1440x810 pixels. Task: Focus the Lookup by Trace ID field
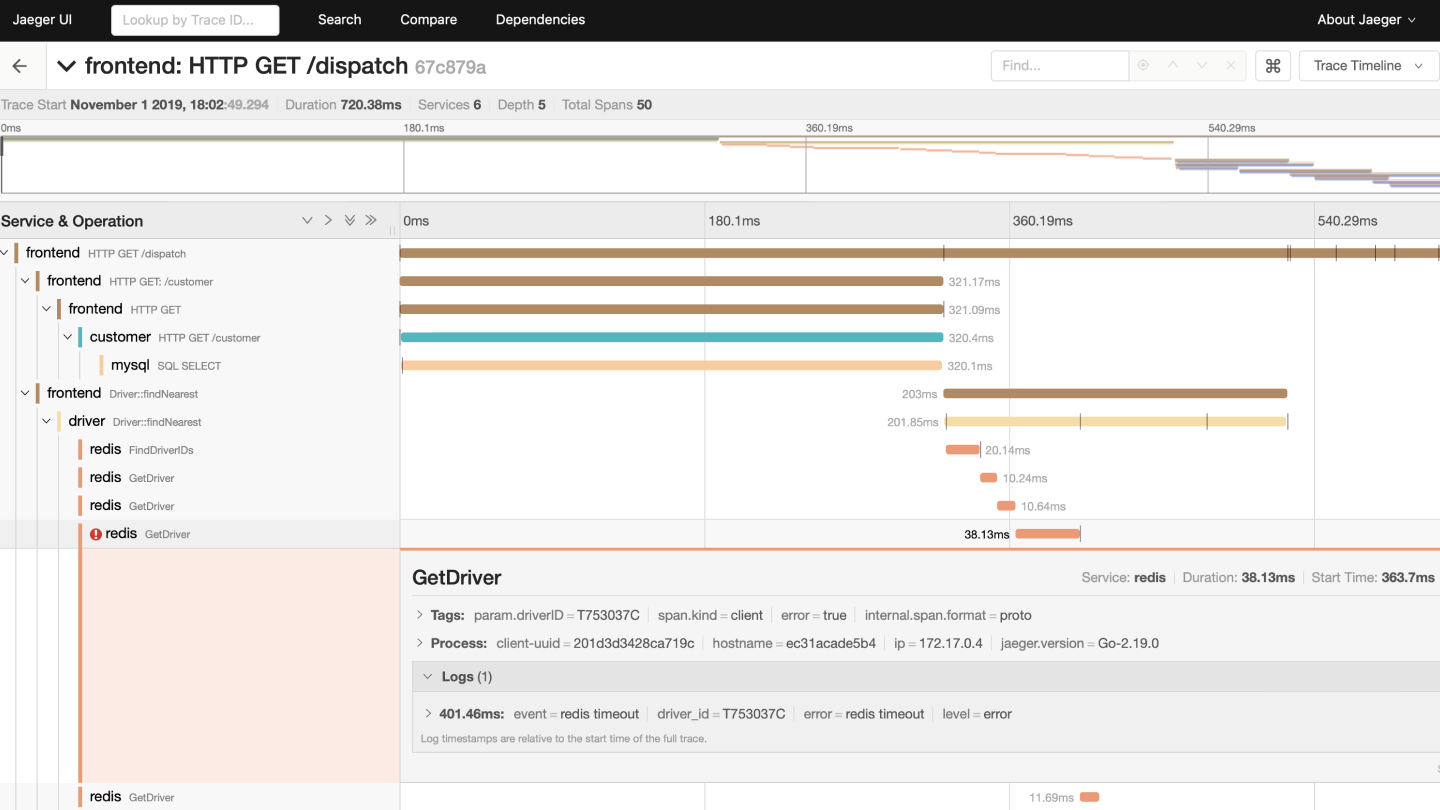pos(195,20)
